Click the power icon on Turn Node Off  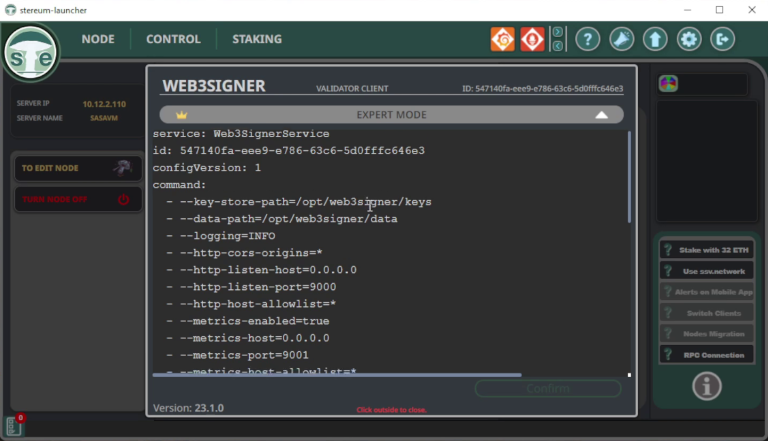pos(123,199)
